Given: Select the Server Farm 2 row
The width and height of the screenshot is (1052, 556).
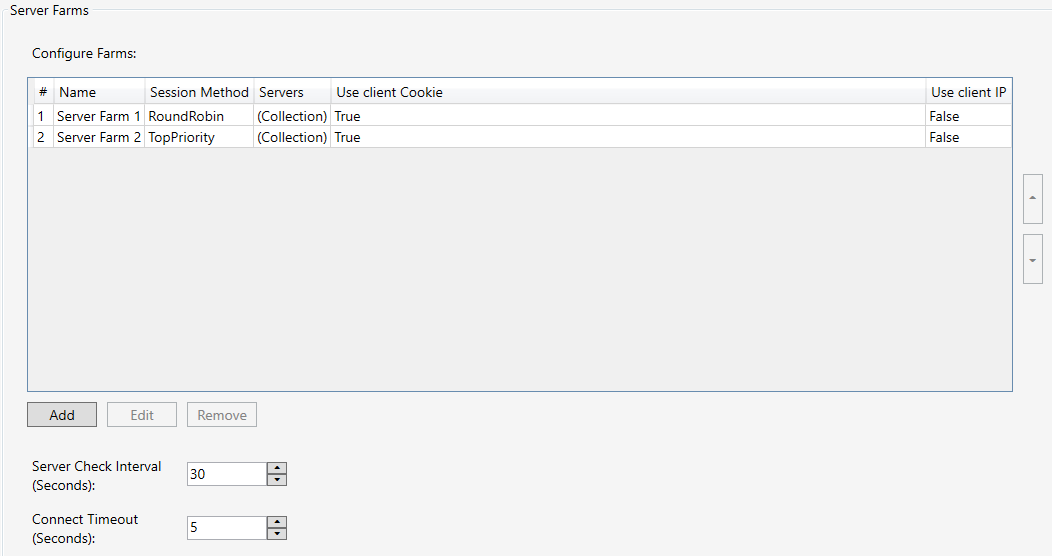Looking at the screenshot, I should coord(98,137).
